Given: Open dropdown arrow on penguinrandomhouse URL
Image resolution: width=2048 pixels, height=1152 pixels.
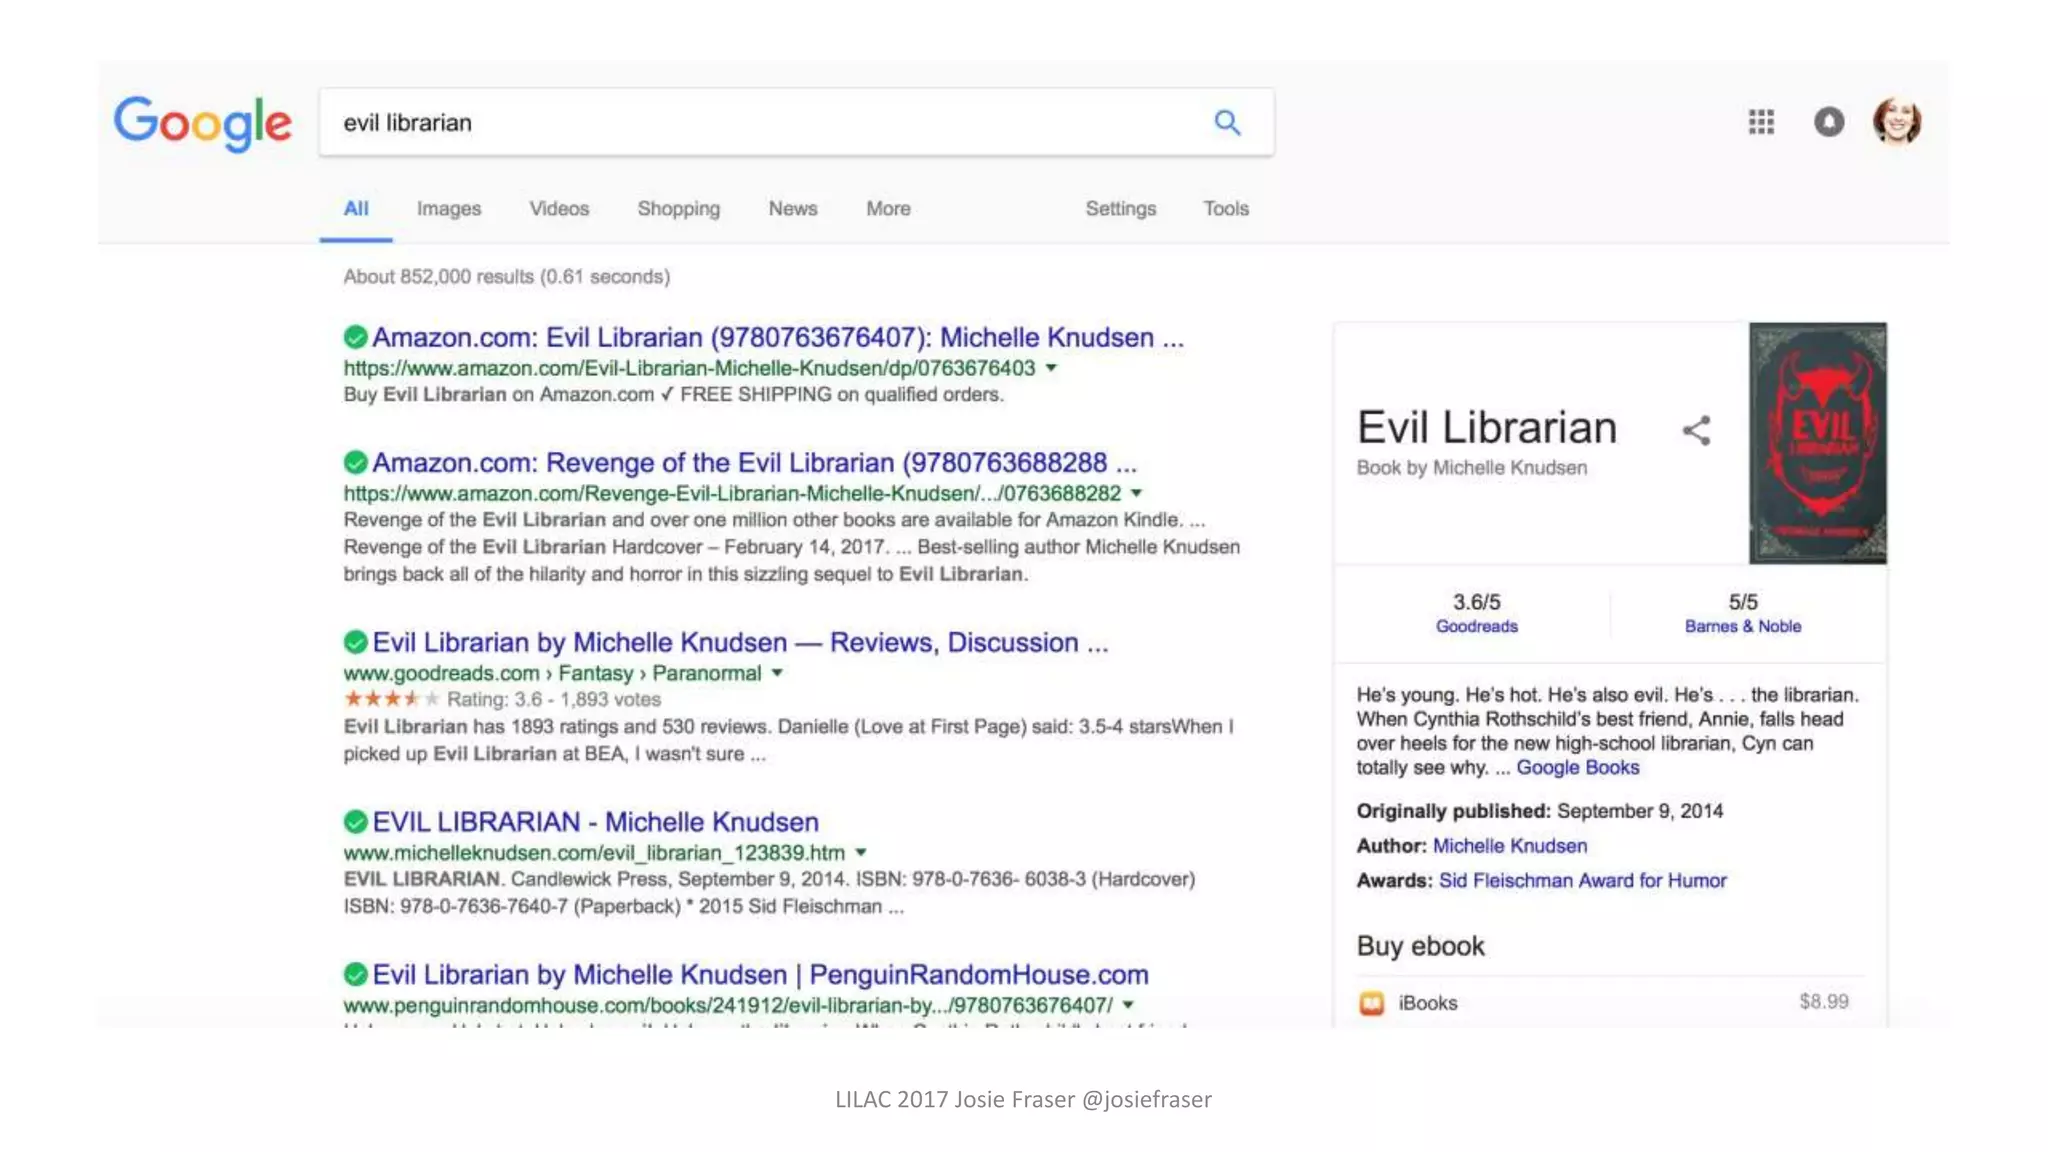Looking at the screenshot, I should pos(1128,1005).
